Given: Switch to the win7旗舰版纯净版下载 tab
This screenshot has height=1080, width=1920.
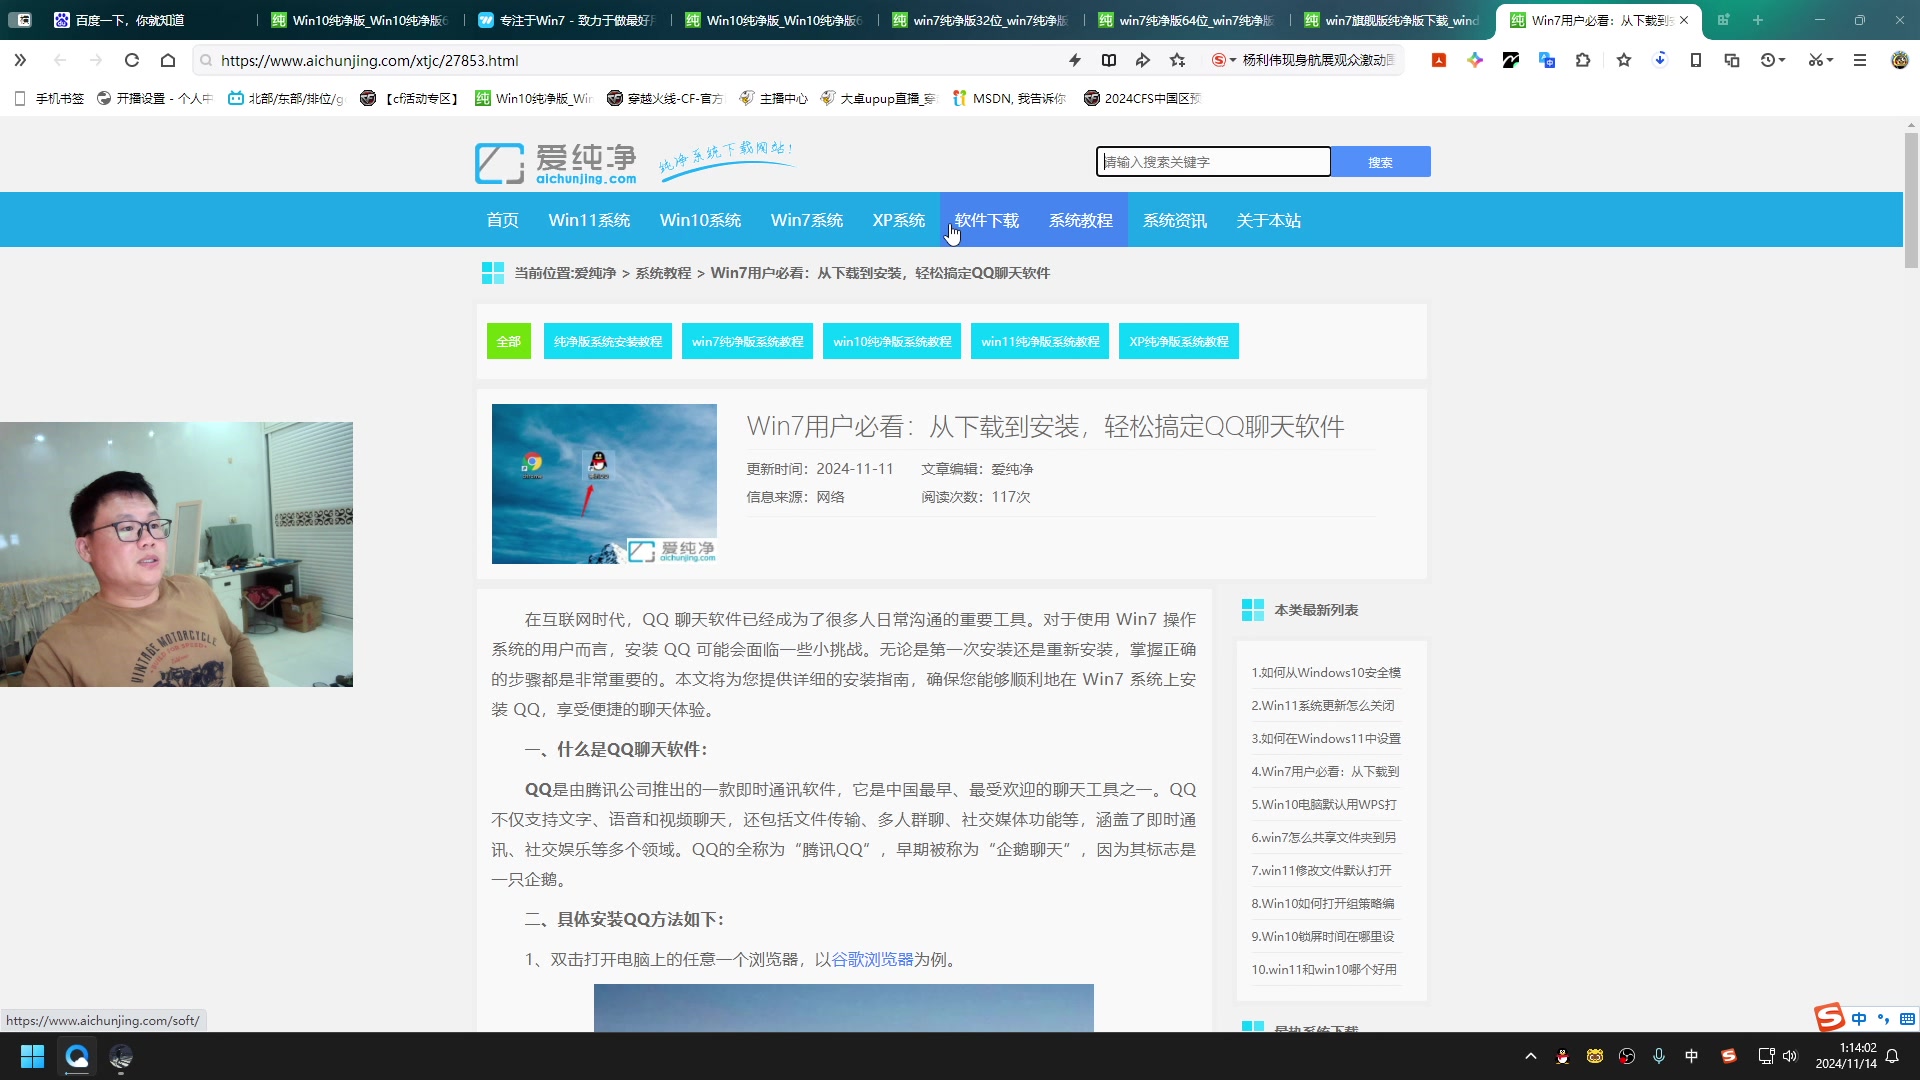Looking at the screenshot, I should click(1392, 20).
